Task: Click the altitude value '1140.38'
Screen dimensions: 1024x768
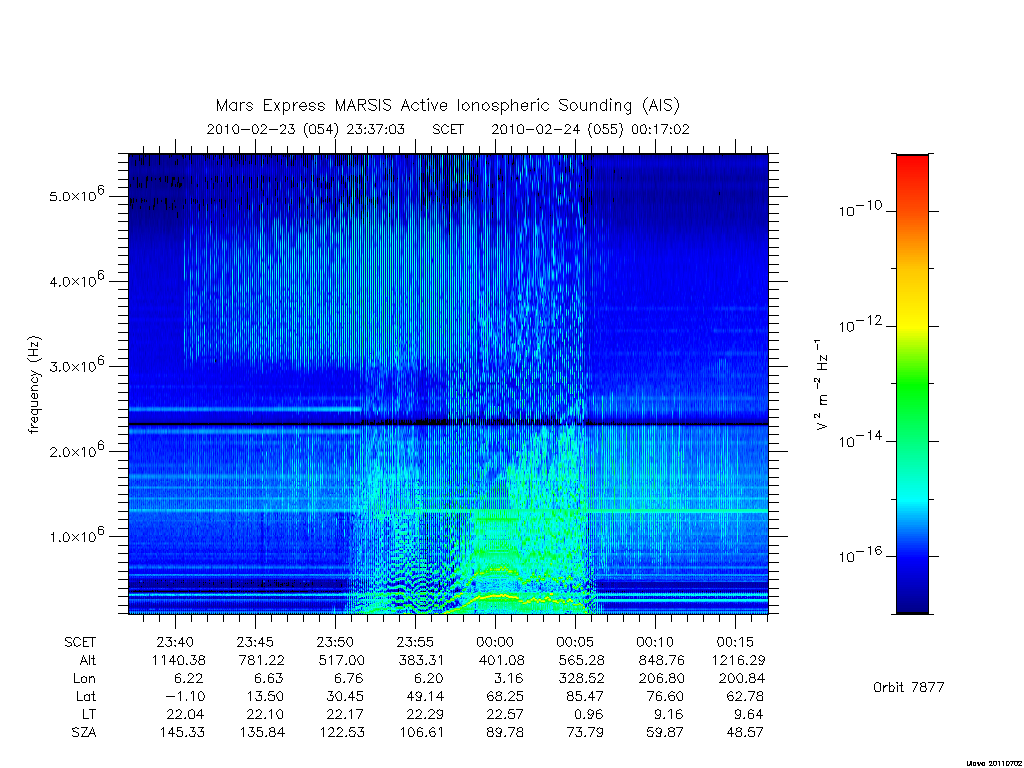Action: tap(178, 660)
